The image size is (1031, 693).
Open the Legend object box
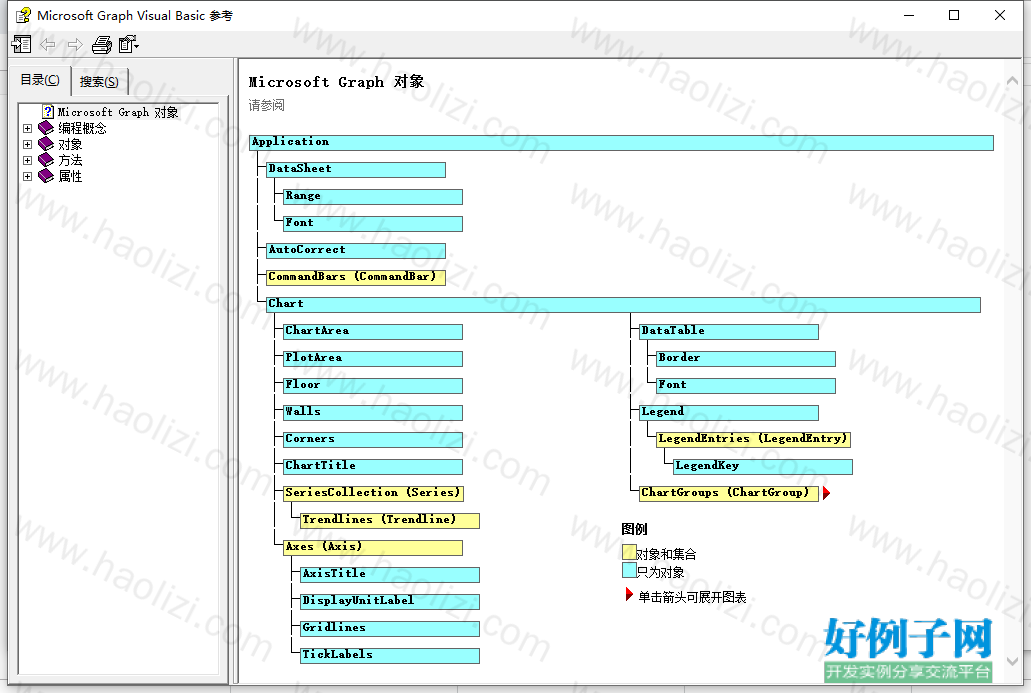point(729,412)
